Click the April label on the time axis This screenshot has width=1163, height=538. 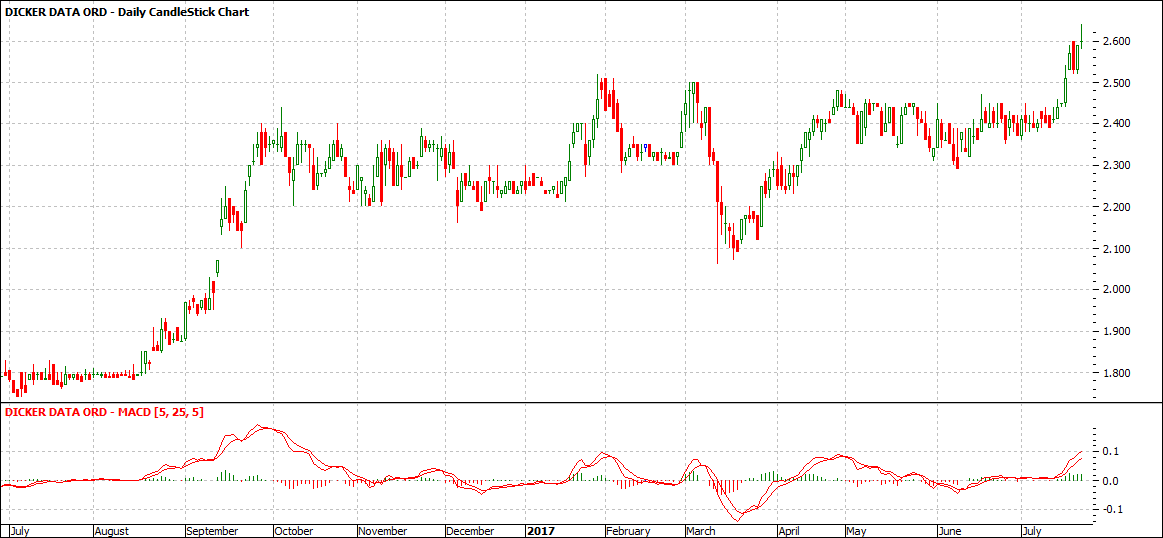[x=790, y=531]
